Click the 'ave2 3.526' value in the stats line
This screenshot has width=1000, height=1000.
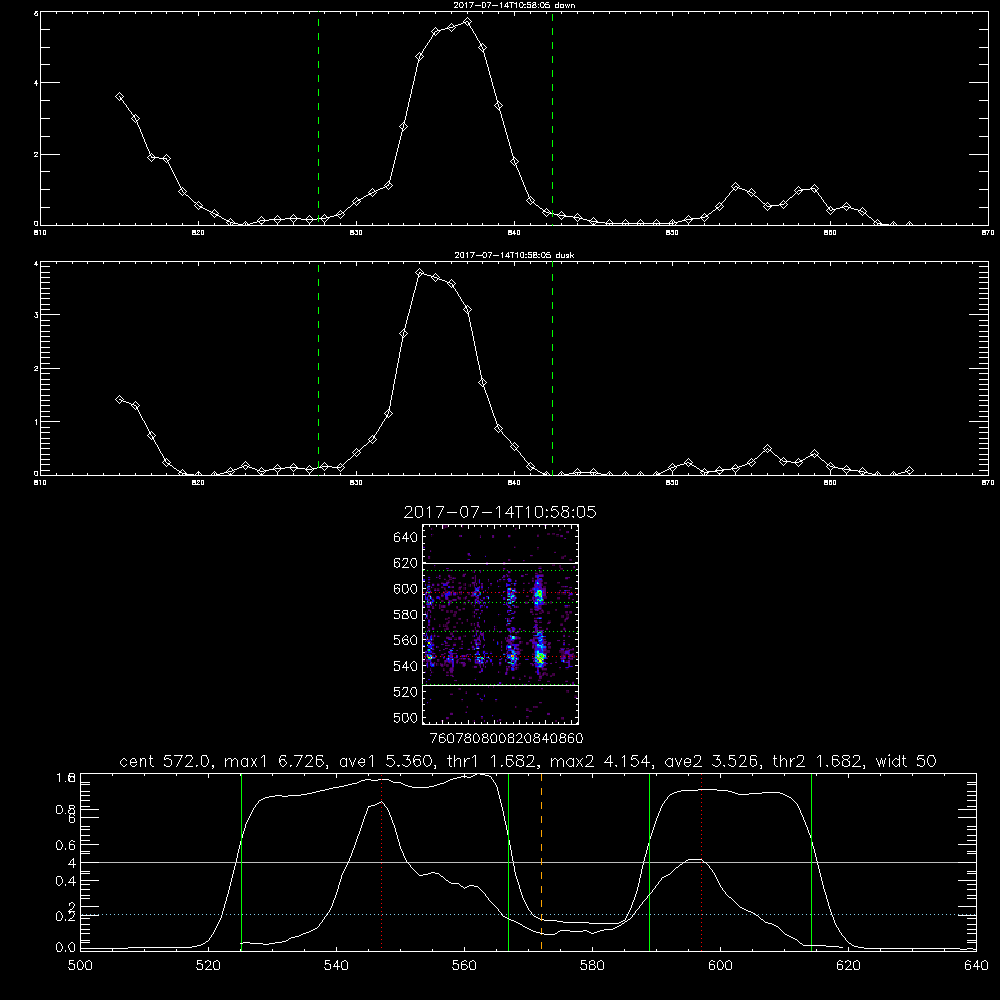[x=711, y=761]
